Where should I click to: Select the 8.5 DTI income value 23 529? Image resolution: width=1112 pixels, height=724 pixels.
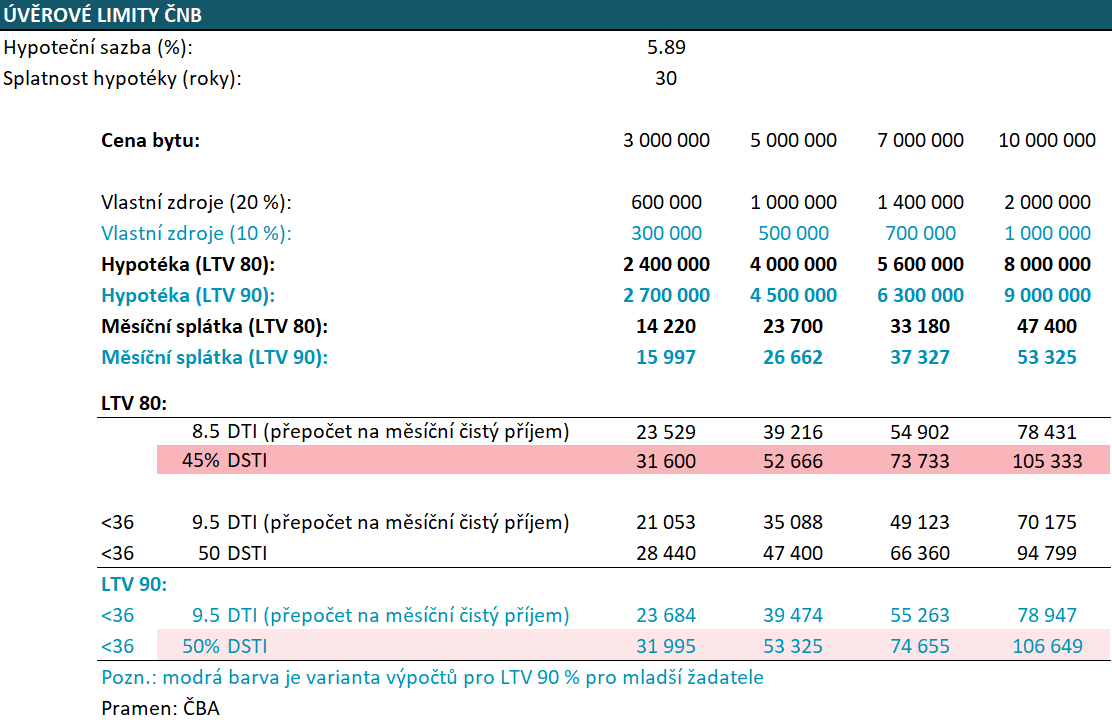click(x=666, y=432)
